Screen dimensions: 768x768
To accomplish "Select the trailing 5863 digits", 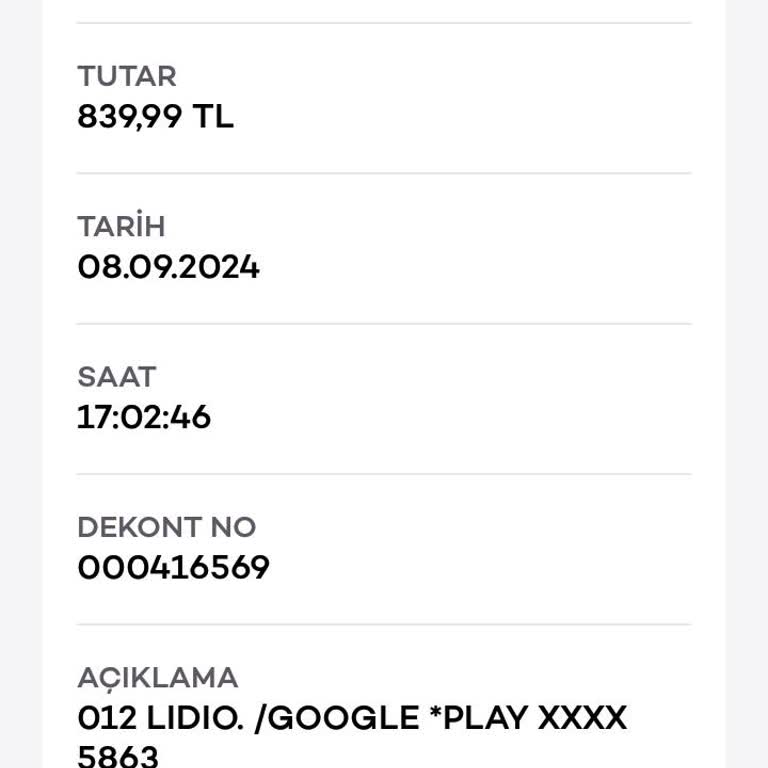I will (x=118, y=755).
